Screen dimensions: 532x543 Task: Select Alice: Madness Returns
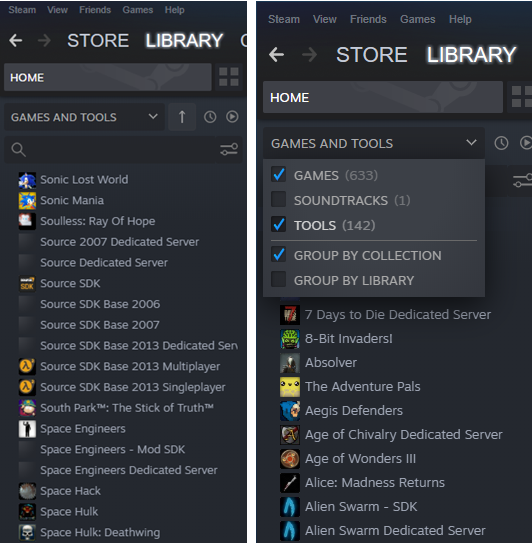(x=375, y=482)
